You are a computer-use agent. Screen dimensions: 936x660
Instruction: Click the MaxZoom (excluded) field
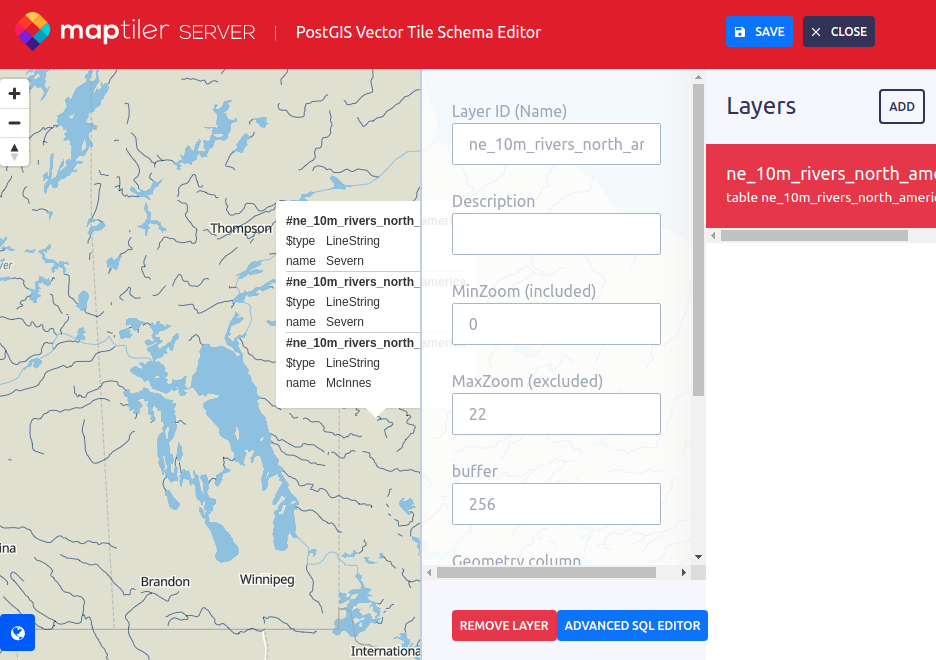556,414
